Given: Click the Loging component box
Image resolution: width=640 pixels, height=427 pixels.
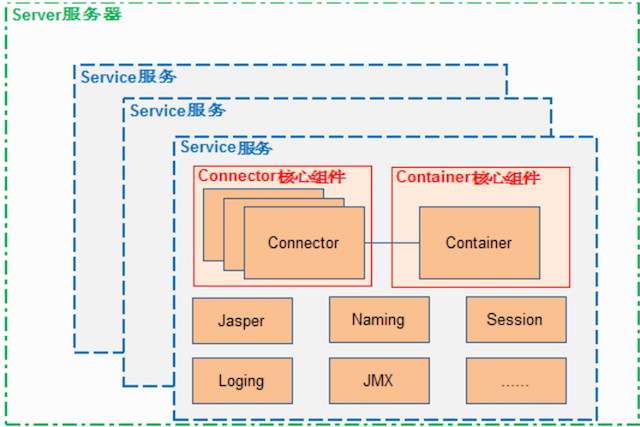Looking at the screenshot, I should [x=242, y=381].
